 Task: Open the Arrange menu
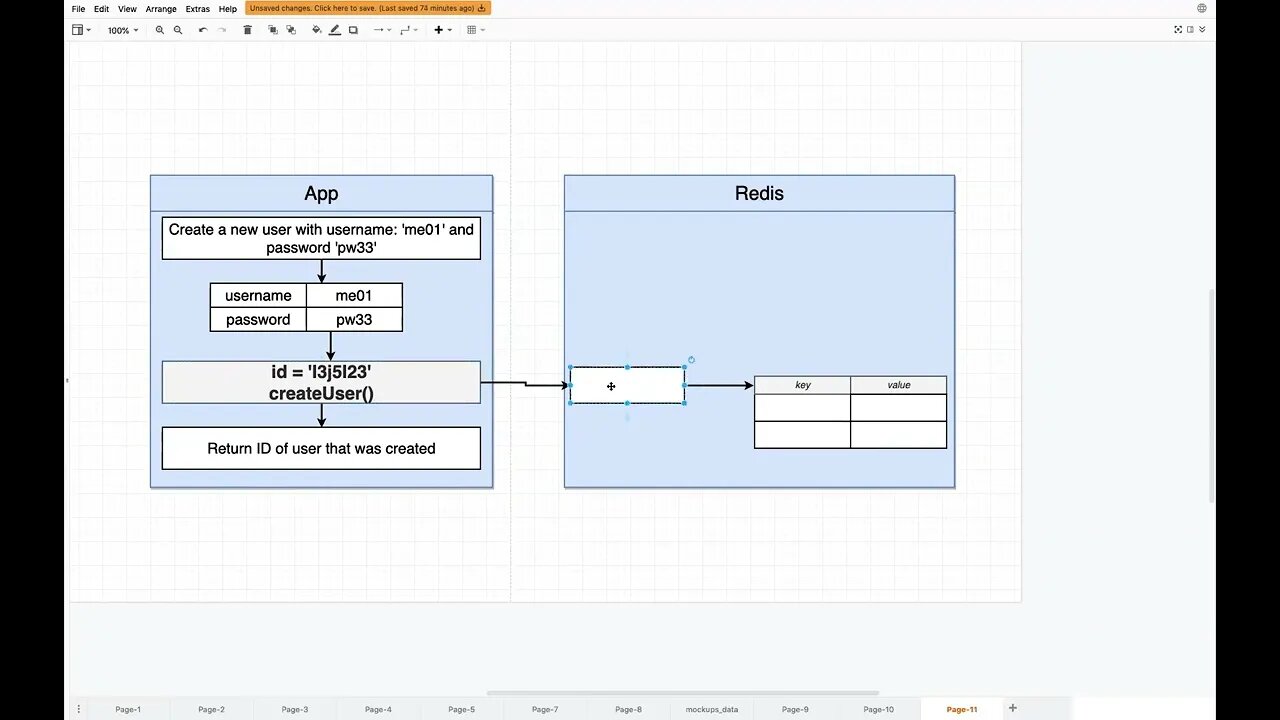pos(161,8)
